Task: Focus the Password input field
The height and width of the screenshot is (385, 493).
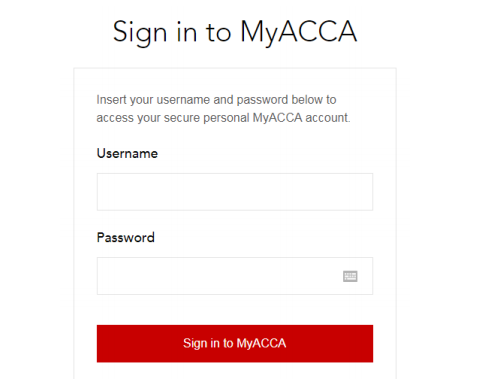Action: point(235,276)
